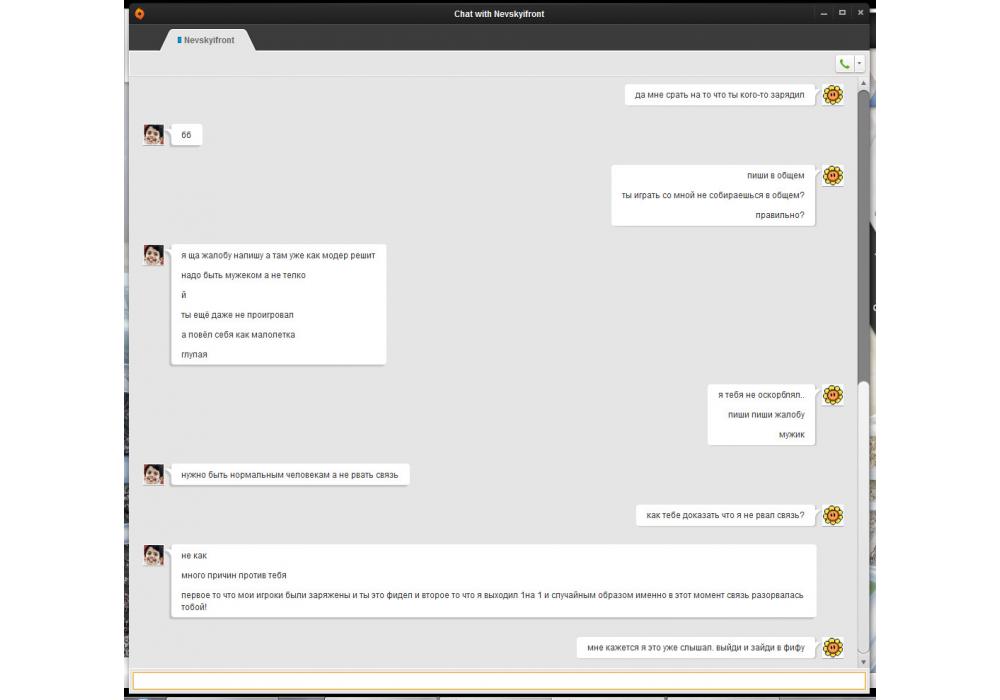Click the message "пиши в общем"

[776, 175]
